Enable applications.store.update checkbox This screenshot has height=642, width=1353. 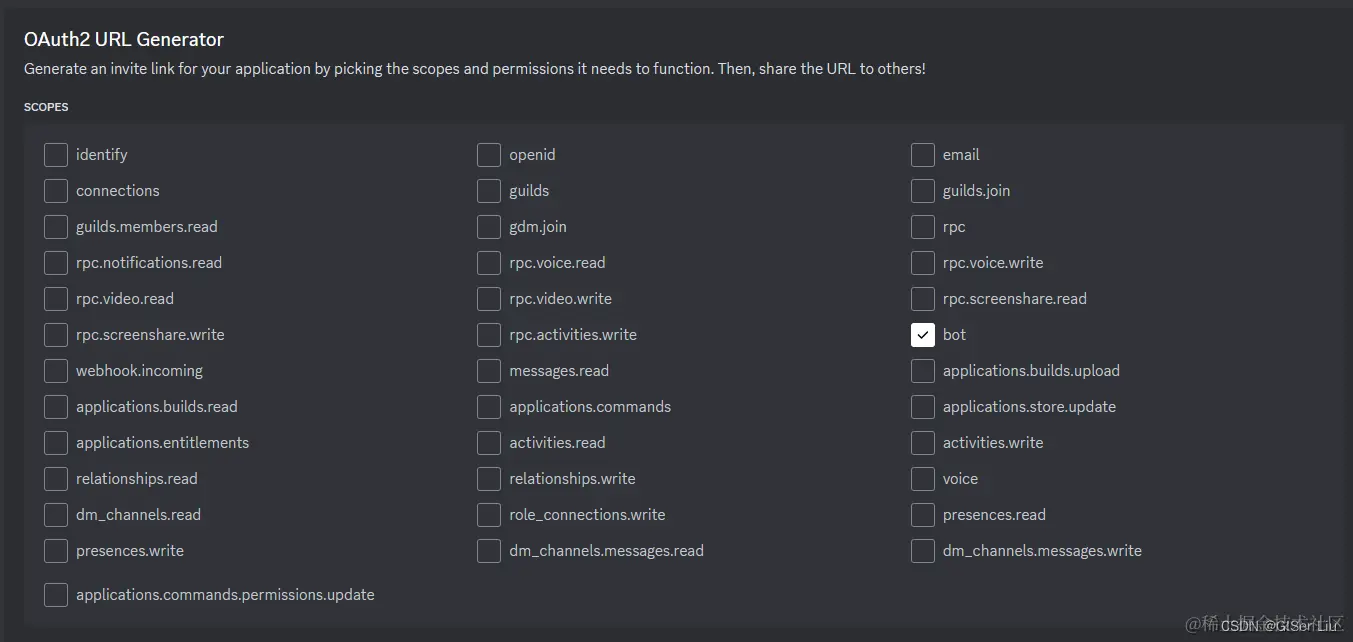[923, 407]
